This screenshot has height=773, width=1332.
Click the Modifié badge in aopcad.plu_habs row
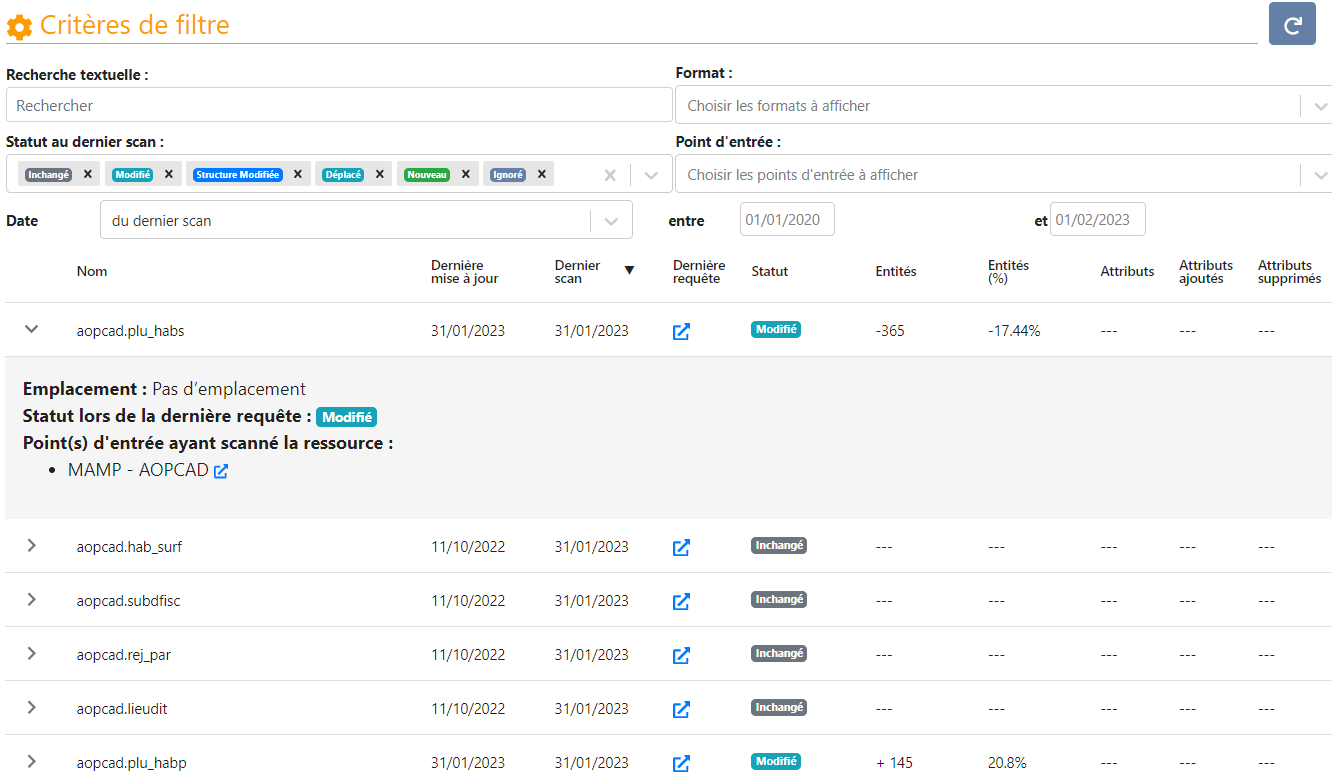pyautogui.click(x=776, y=329)
